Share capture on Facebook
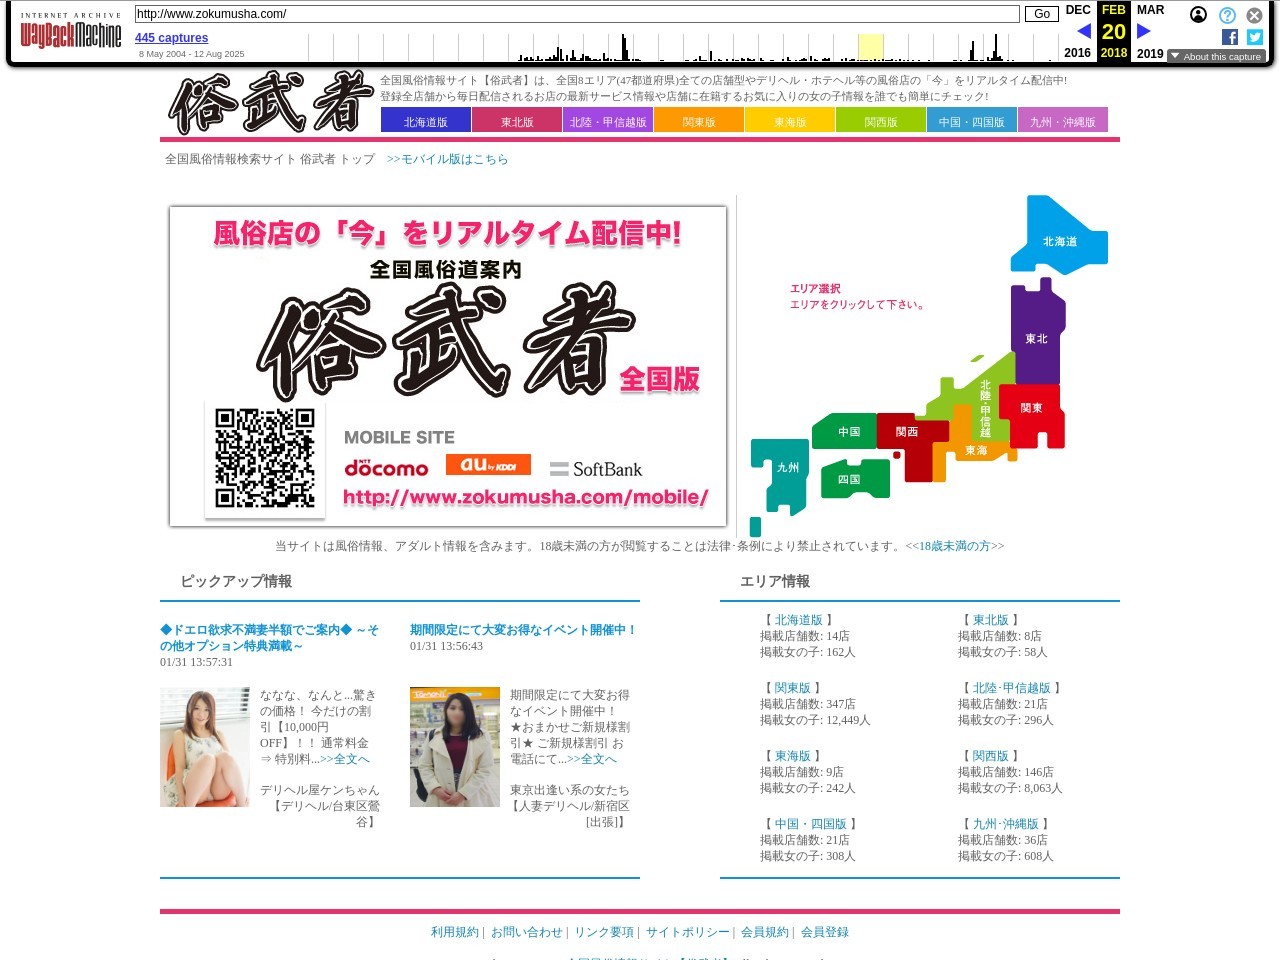 [x=1230, y=37]
